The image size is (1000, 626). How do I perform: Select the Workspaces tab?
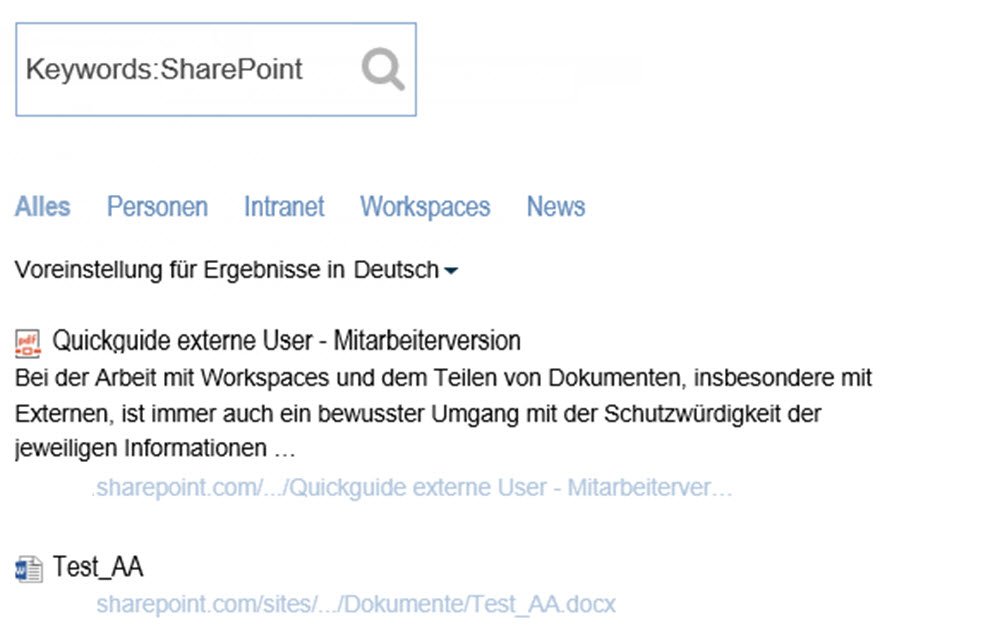(425, 207)
